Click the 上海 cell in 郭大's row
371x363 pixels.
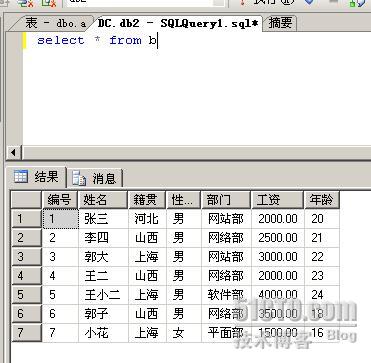coord(147,257)
